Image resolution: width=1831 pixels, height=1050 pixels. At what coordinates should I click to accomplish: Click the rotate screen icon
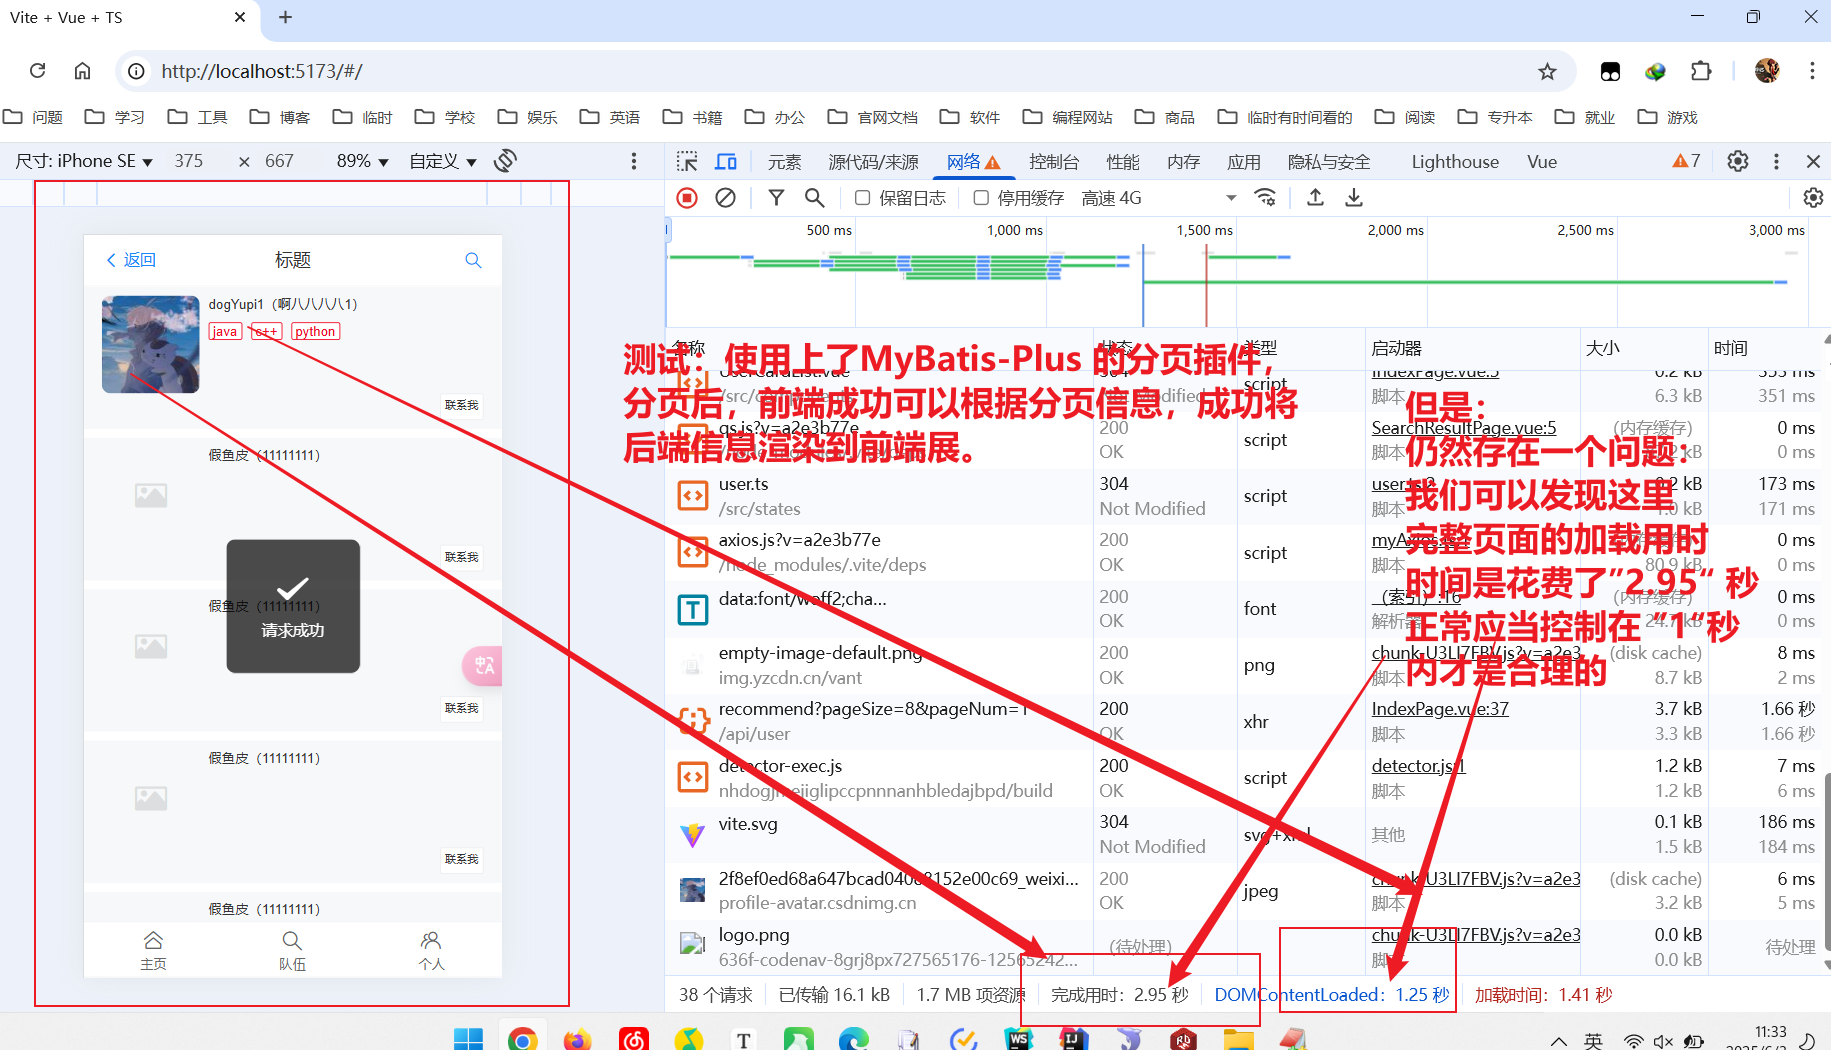[506, 161]
